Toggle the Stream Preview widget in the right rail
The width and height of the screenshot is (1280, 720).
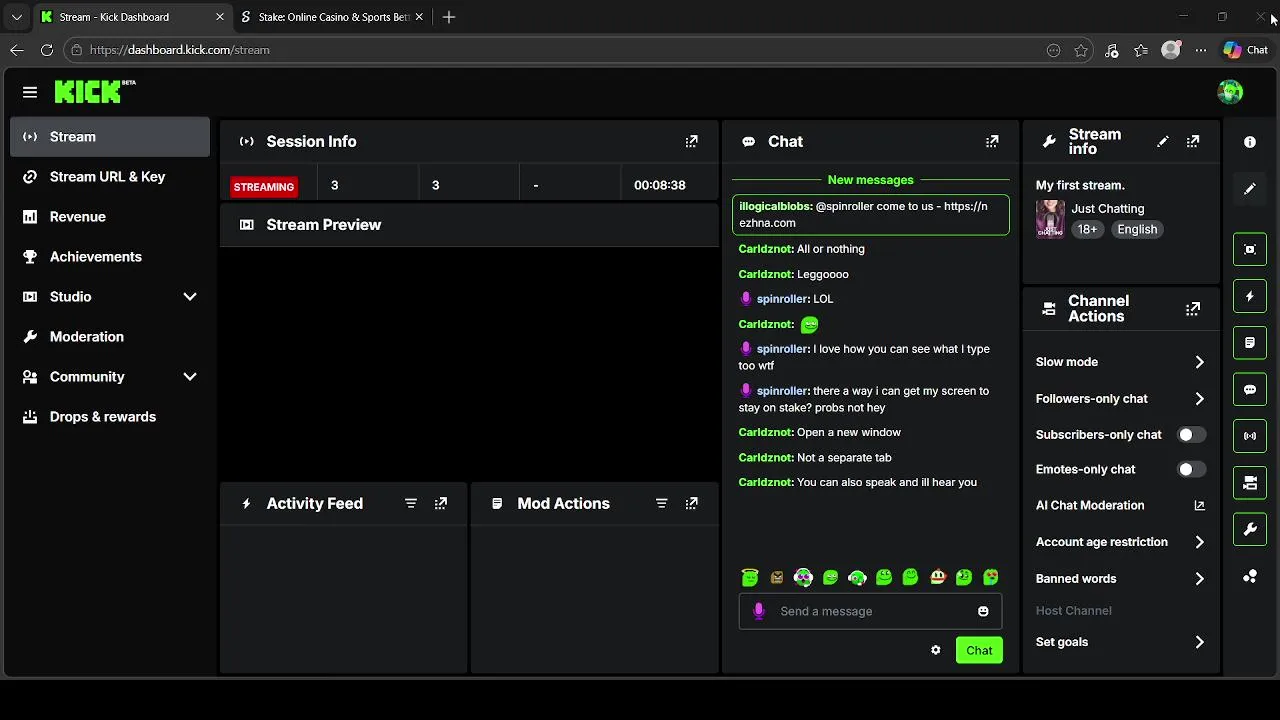click(1250, 249)
